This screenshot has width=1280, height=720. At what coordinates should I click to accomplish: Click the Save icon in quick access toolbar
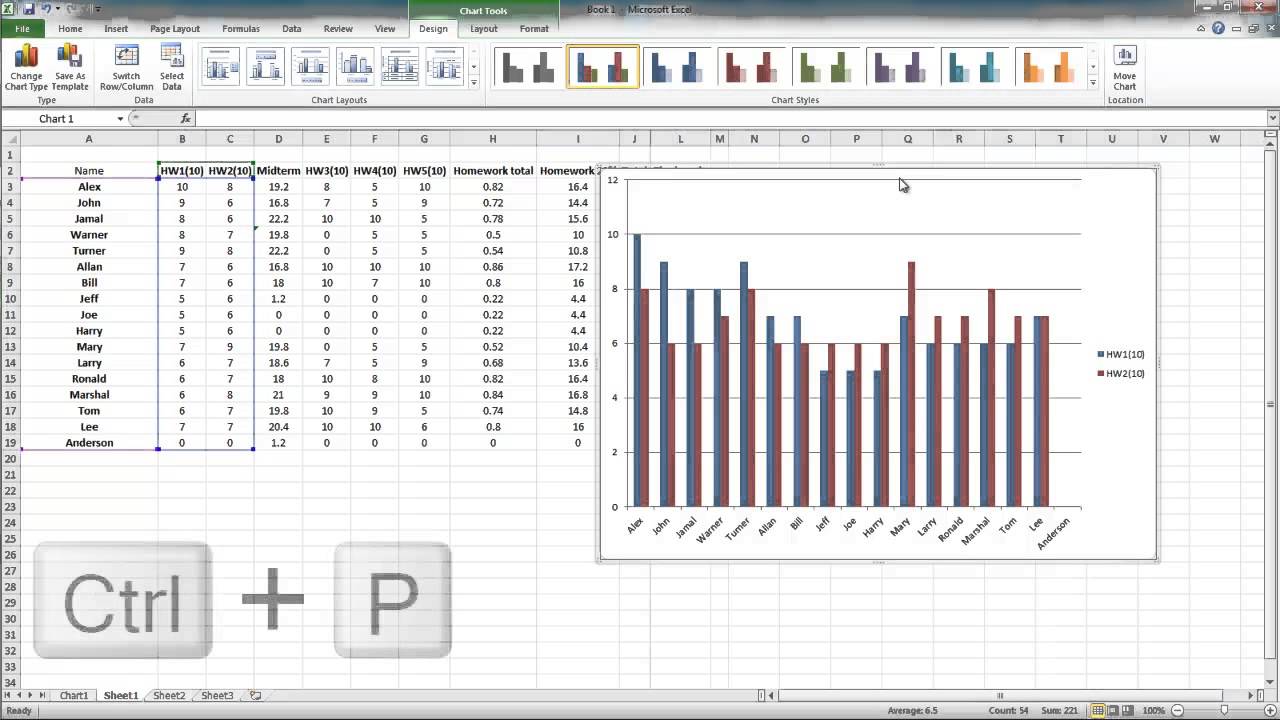[28, 9]
